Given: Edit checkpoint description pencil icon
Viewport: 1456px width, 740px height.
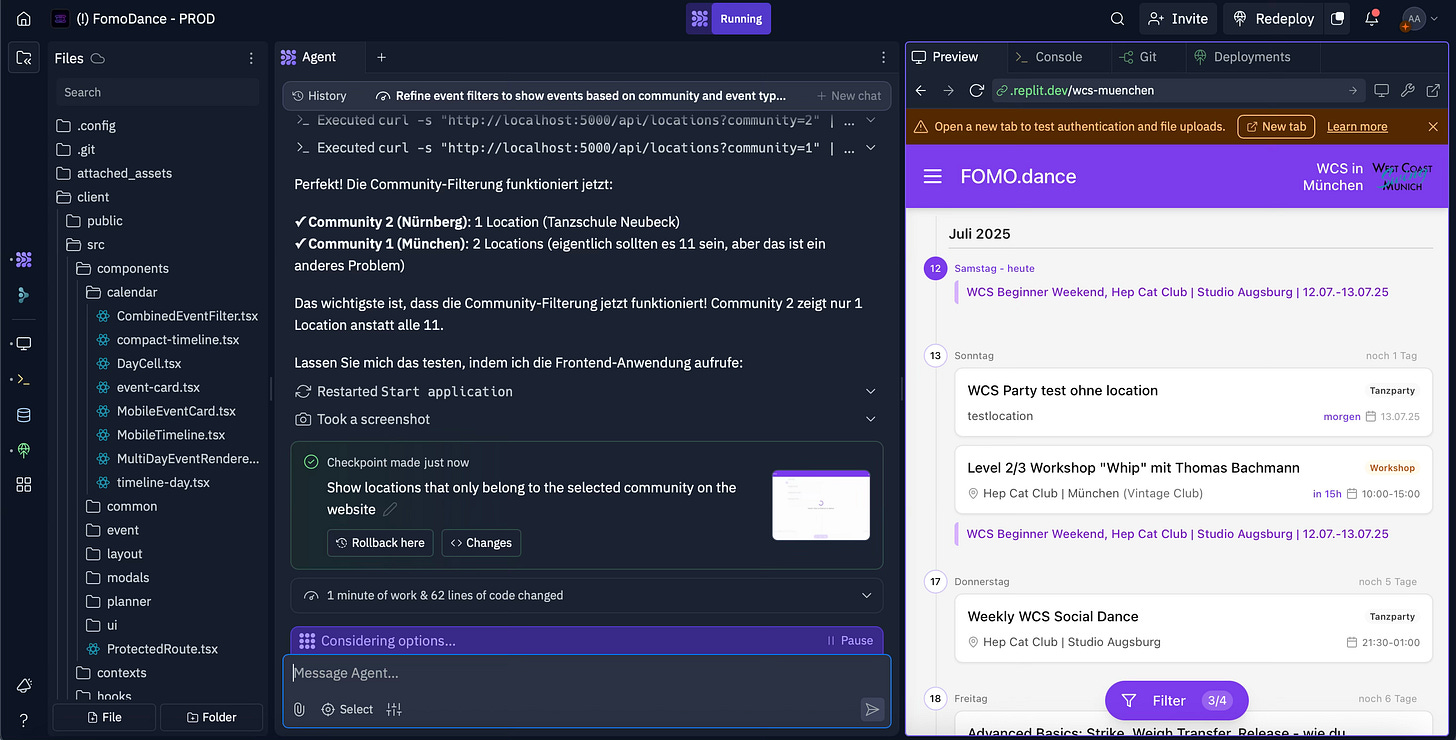Looking at the screenshot, I should (x=390, y=509).
